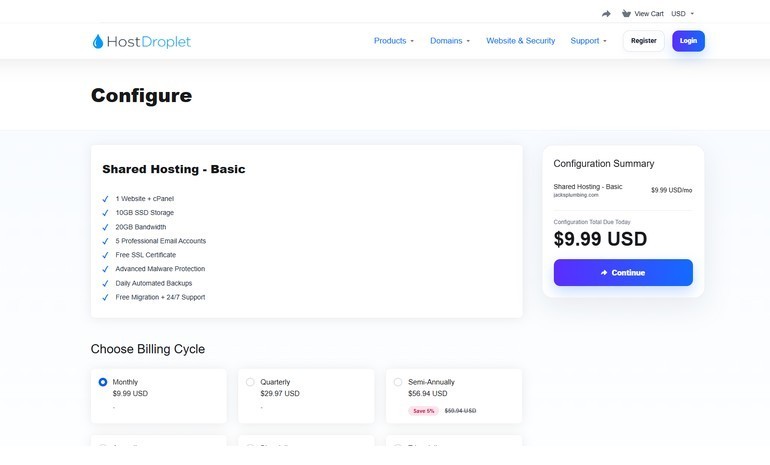Click the struck-through $59.94 USD price
770x465 pixels.
pyautogui.click(x=460, y=411)
